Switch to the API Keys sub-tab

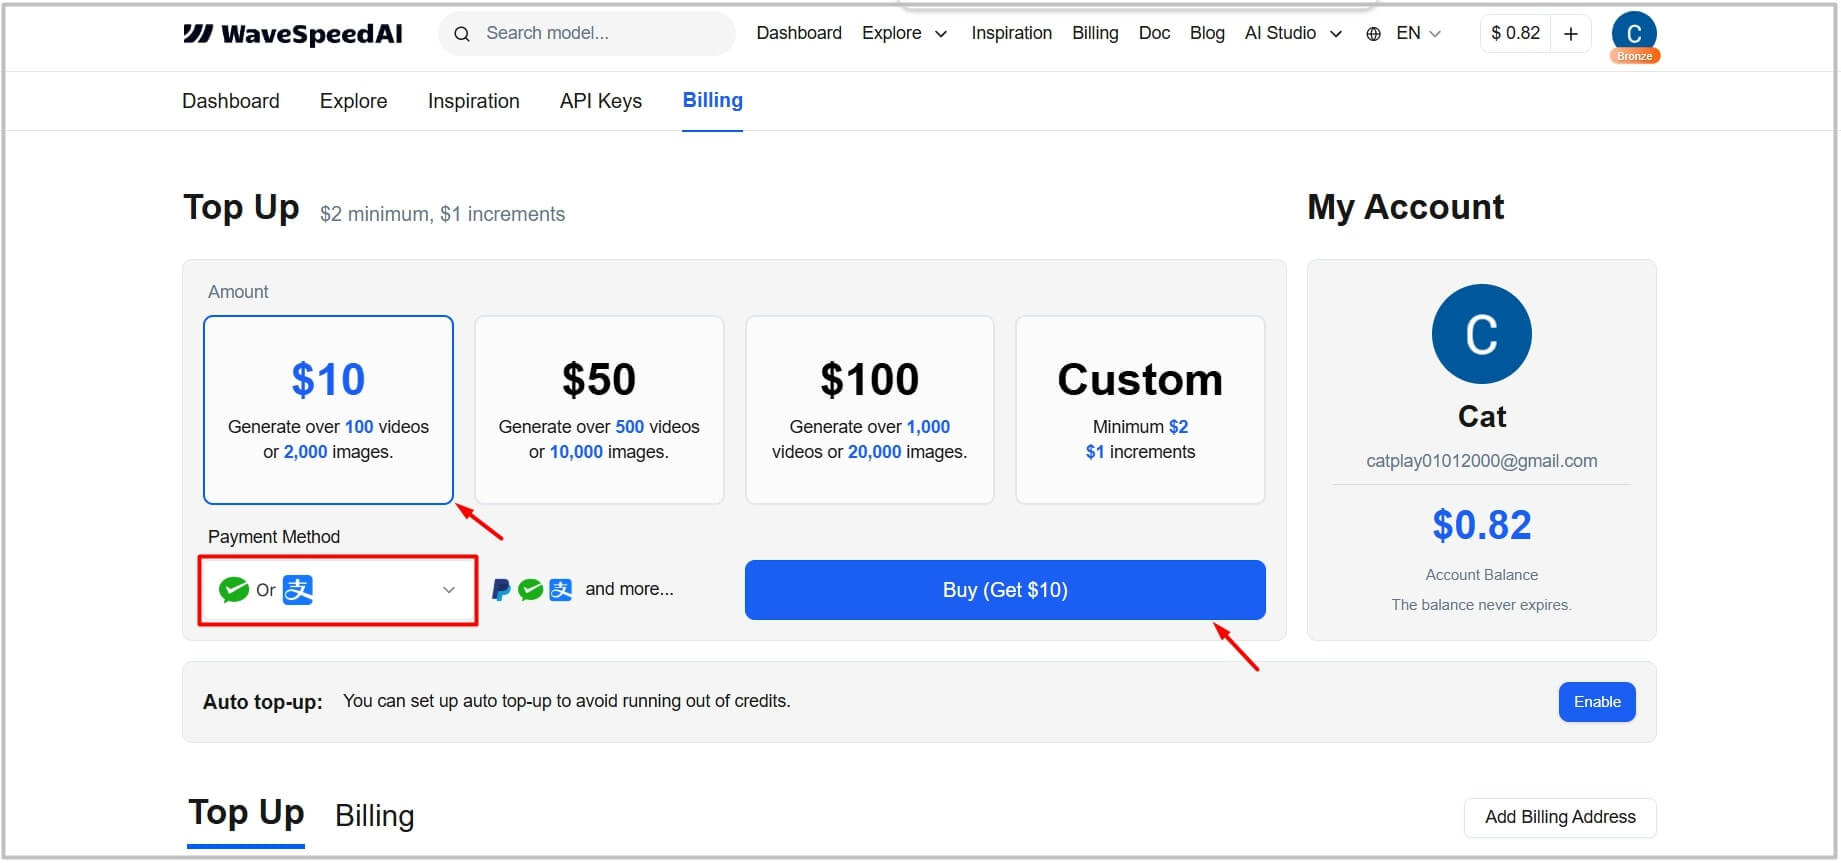pyautogui.click(x=601, y=101)
